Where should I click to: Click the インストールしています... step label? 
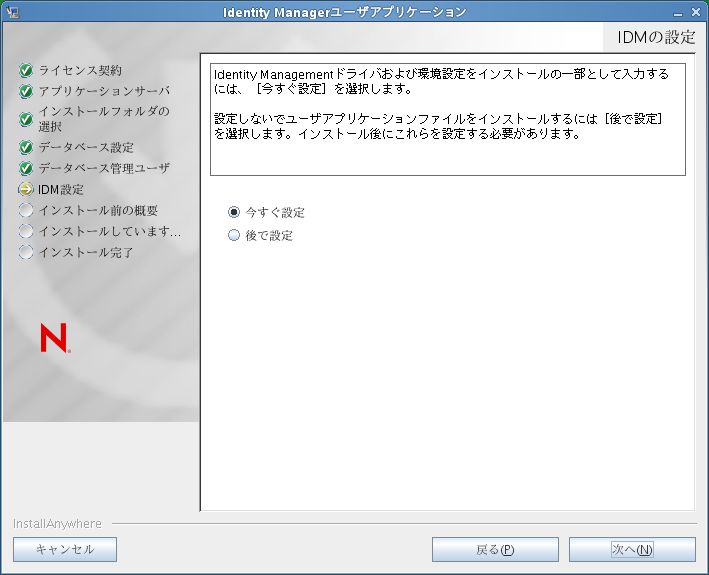[x=109, y=231]
